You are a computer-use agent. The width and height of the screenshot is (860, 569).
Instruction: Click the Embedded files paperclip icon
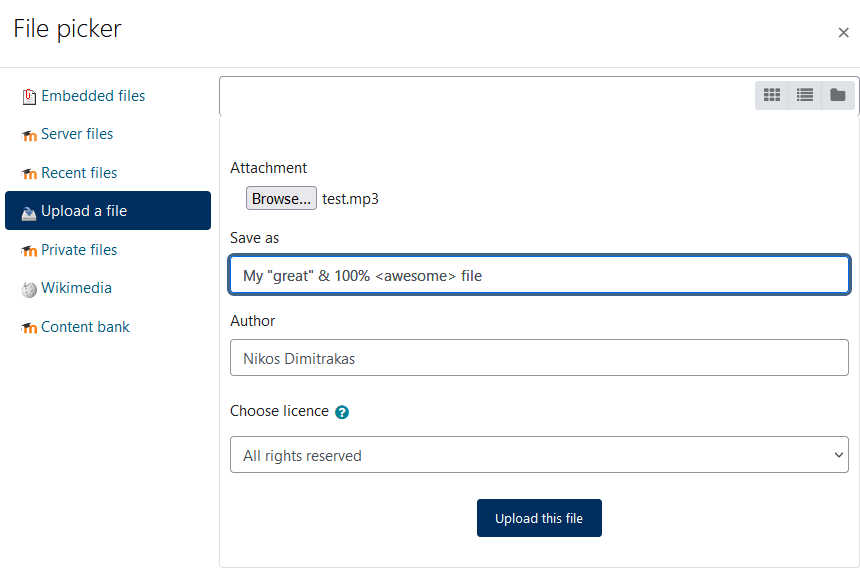click(x=29, y=97)
